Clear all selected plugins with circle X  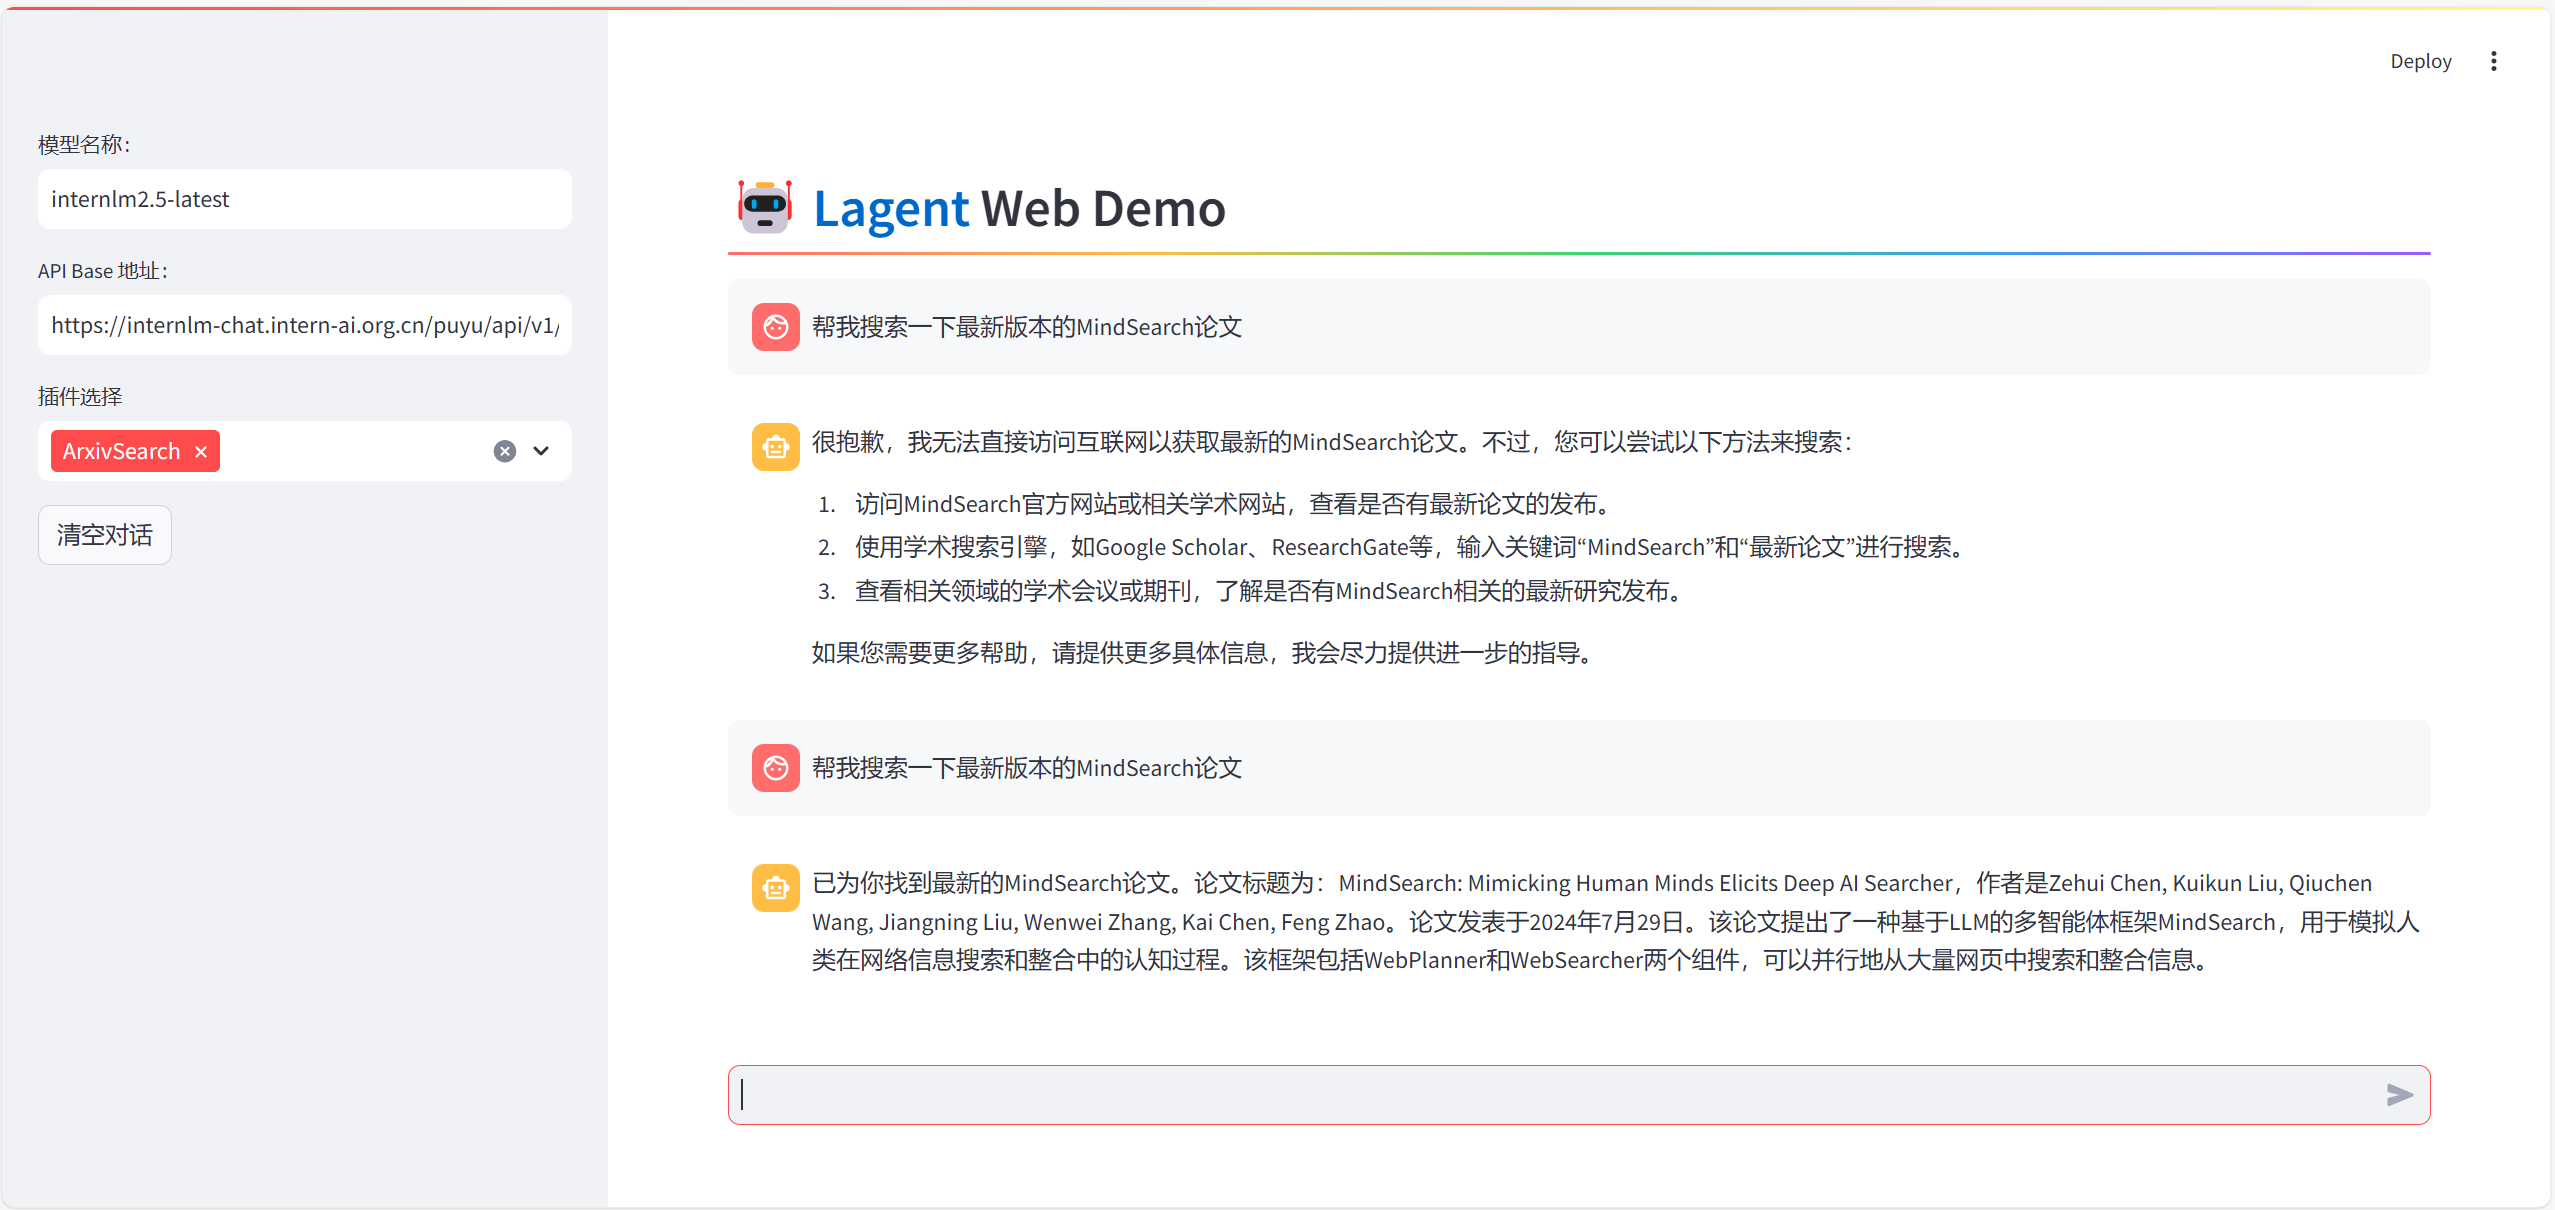(505, 451)
